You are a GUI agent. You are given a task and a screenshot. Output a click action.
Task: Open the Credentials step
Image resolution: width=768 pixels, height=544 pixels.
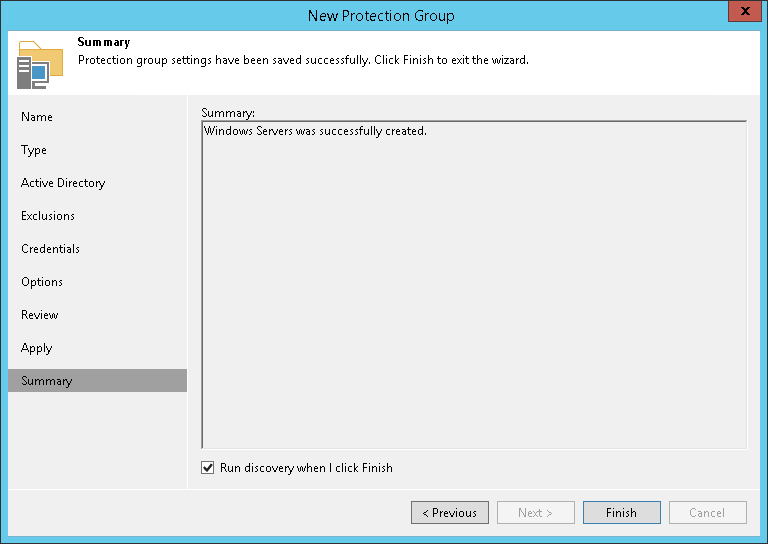point(50,249)
